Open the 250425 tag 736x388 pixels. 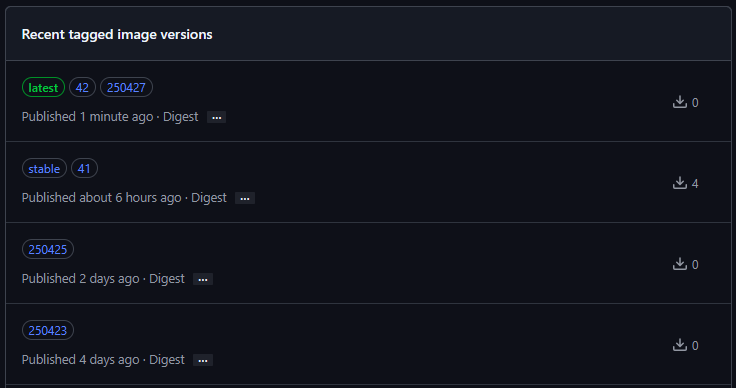[x=48, y=250]
